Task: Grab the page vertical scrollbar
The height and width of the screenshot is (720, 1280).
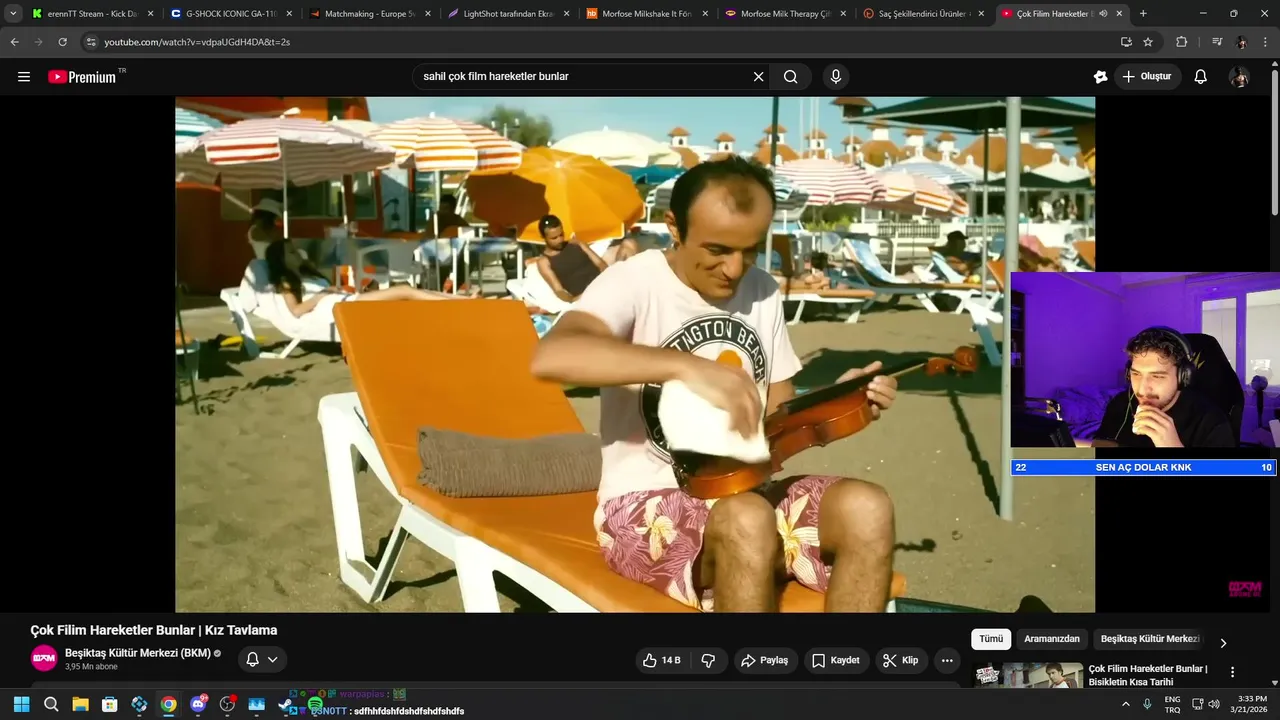Action: click(1274, 140)
